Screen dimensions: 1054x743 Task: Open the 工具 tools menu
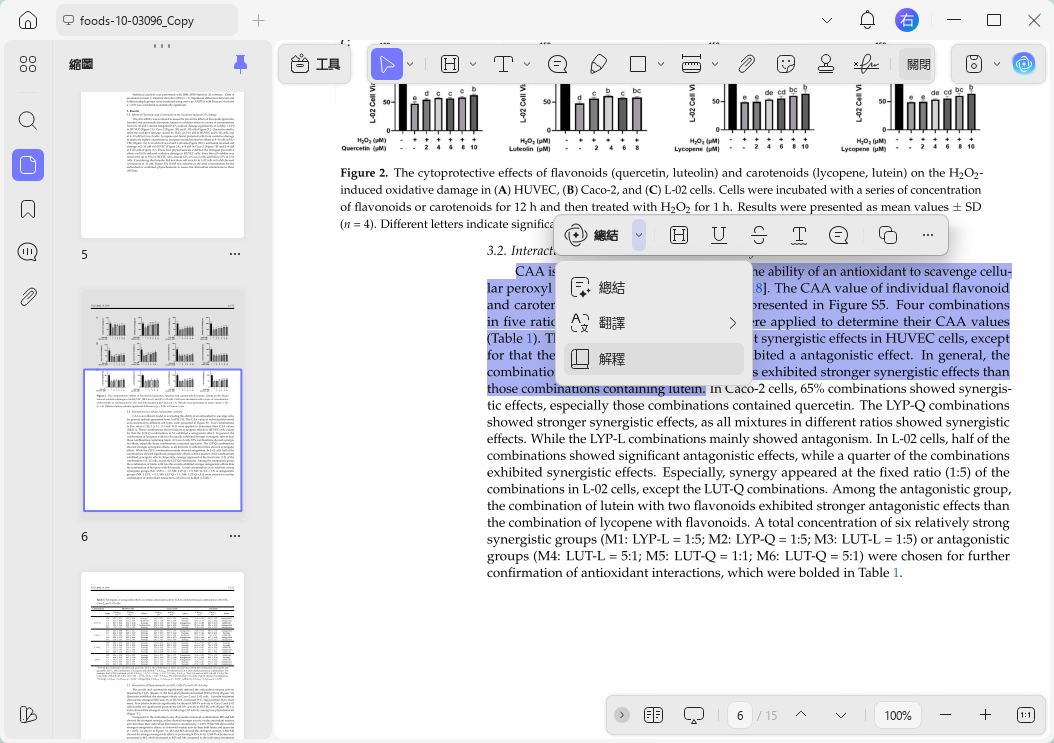click(315, 65)
